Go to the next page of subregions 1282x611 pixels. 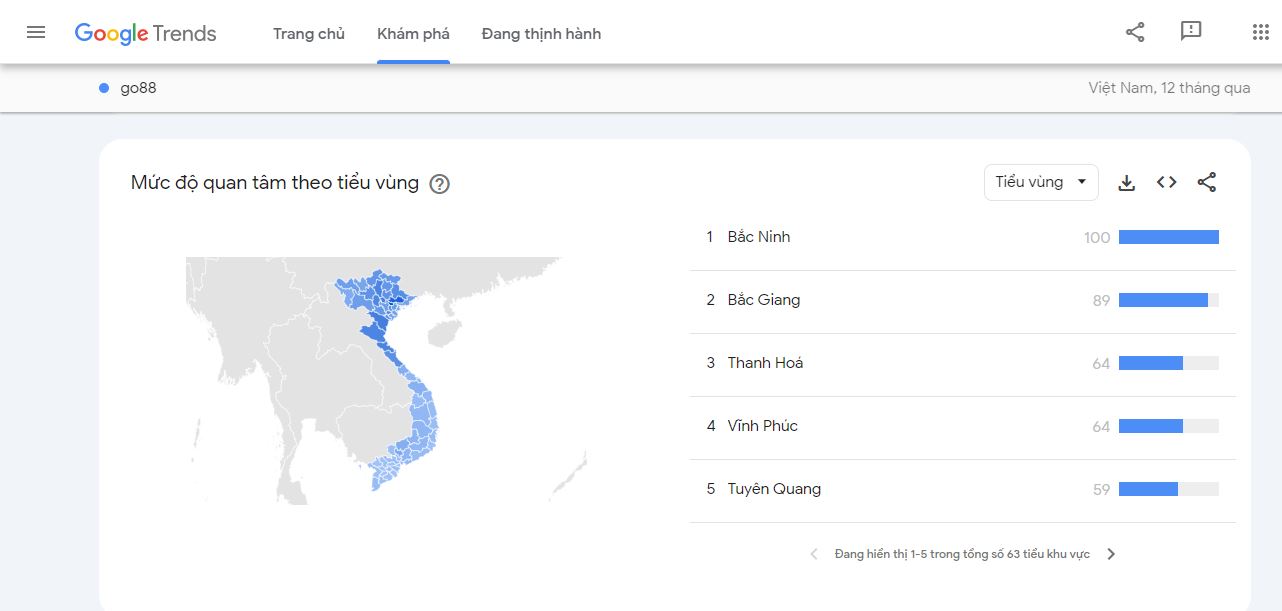pyautogui.click(x=1111, y=554)
